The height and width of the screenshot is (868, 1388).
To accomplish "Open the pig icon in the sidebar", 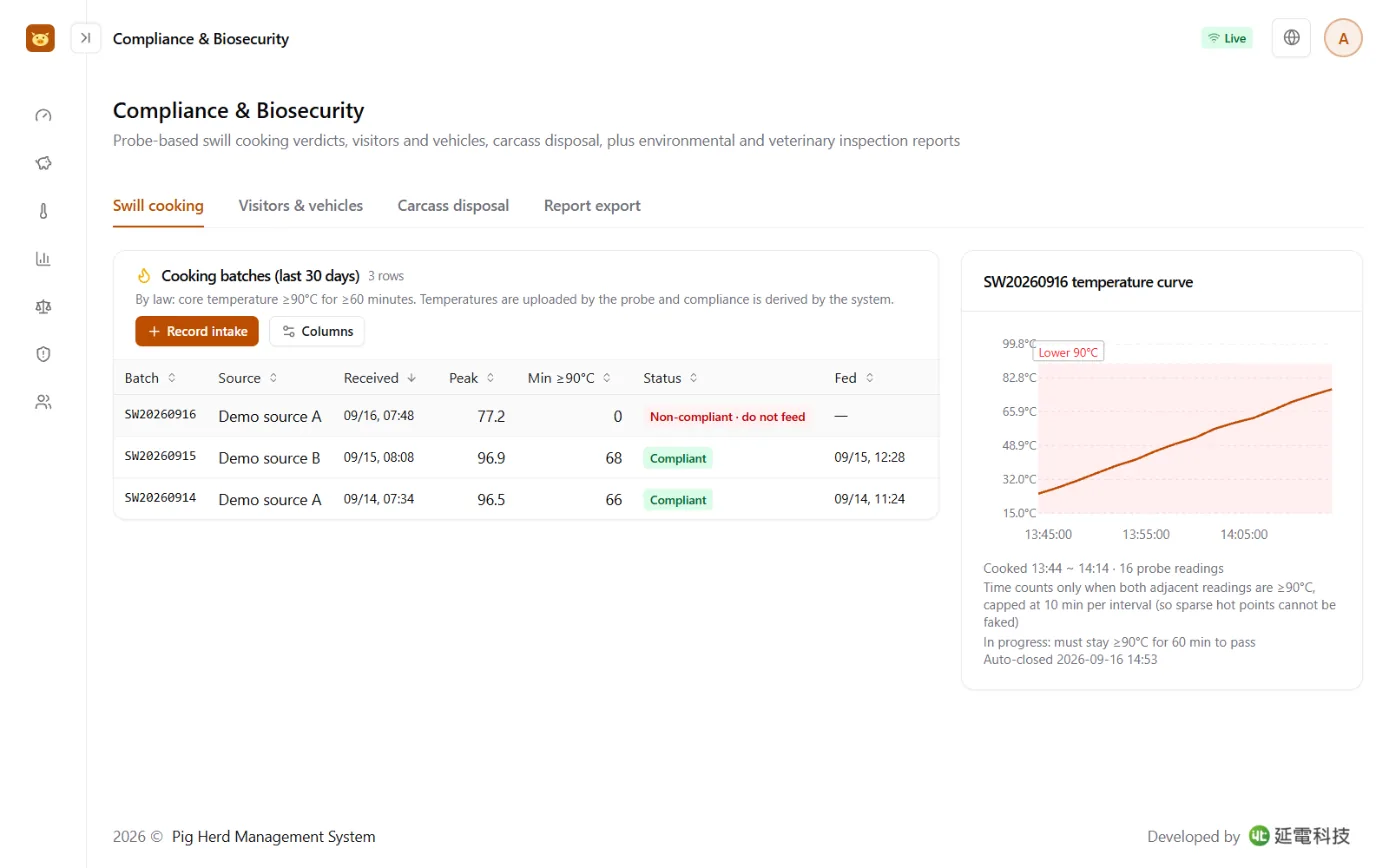I will coord(43,163).
